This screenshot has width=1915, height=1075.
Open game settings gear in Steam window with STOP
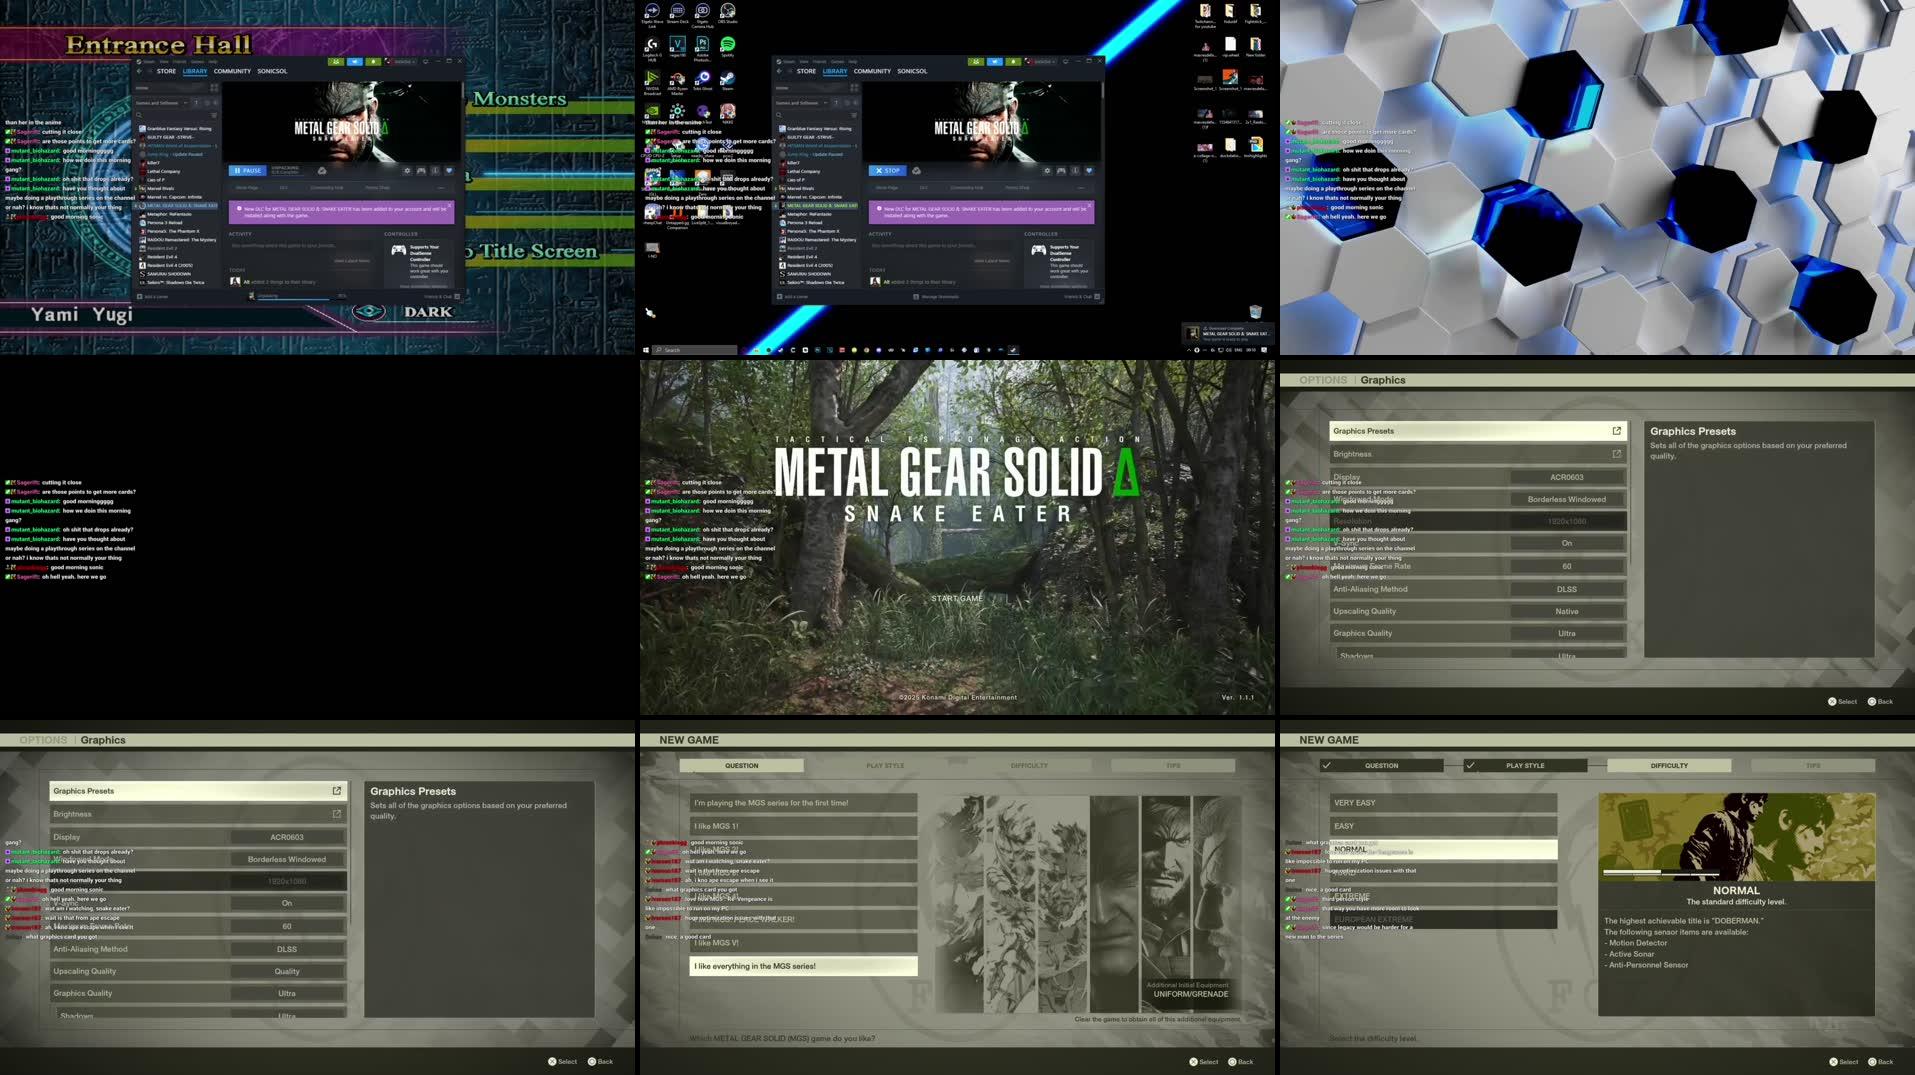(x=1047, y=170)
